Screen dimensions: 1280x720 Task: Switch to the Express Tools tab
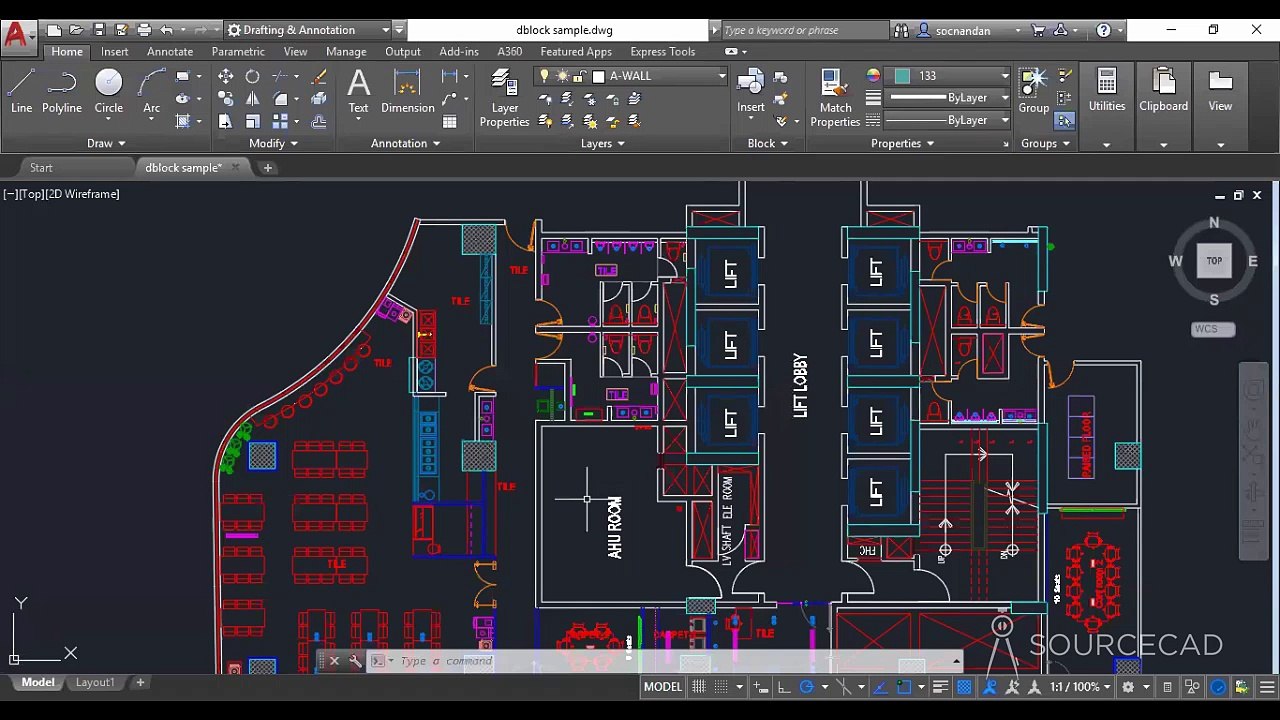pyautogui.click(x=662, y=51)
